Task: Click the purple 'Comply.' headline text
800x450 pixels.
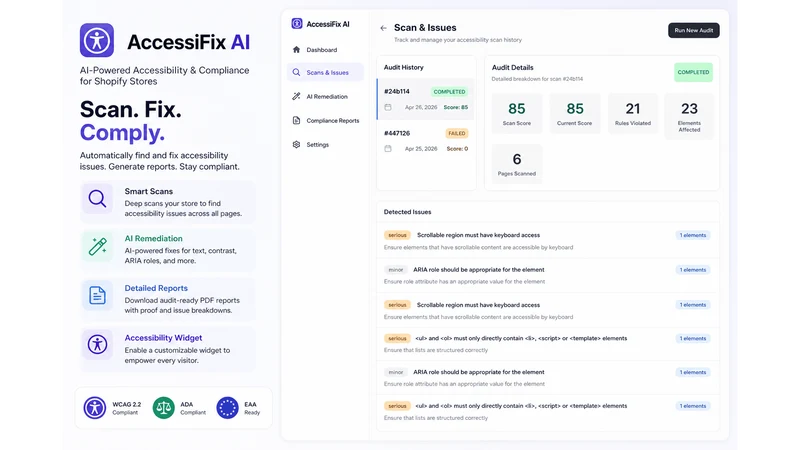Action: tap(122, 133)
